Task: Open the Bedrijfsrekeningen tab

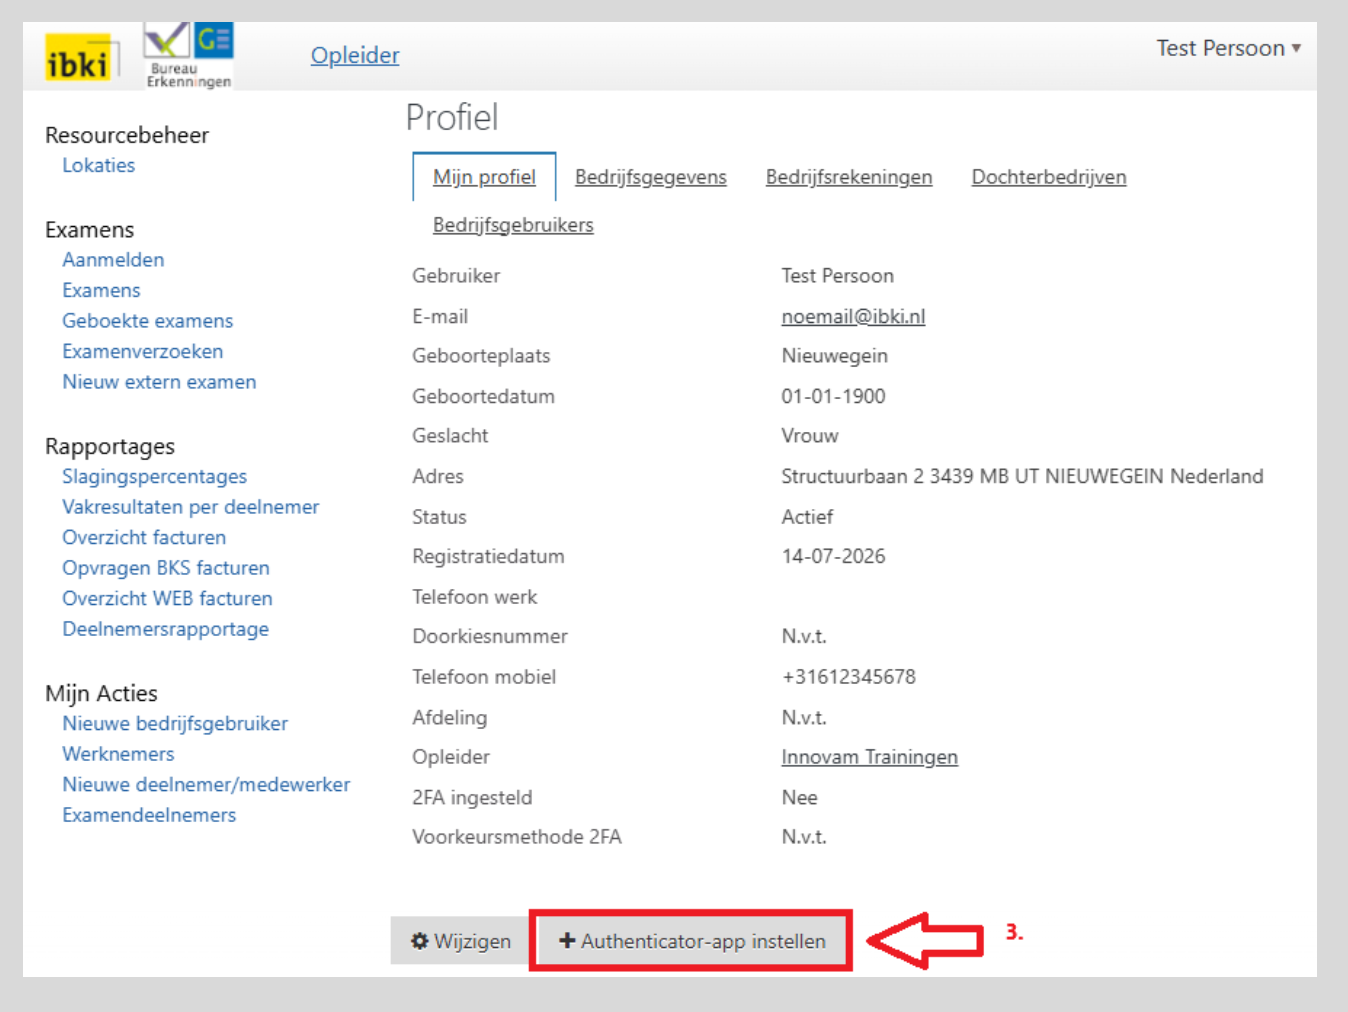Action: pos(849,177)
